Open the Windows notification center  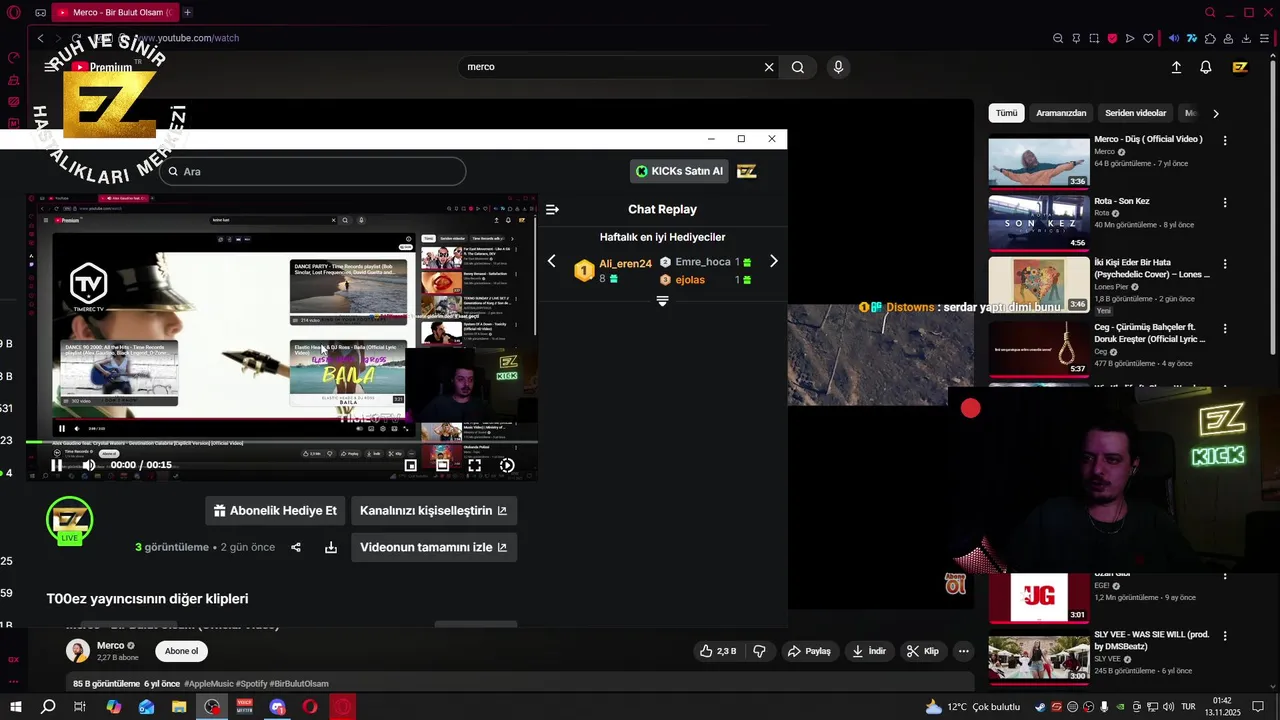coord(1260,707)
